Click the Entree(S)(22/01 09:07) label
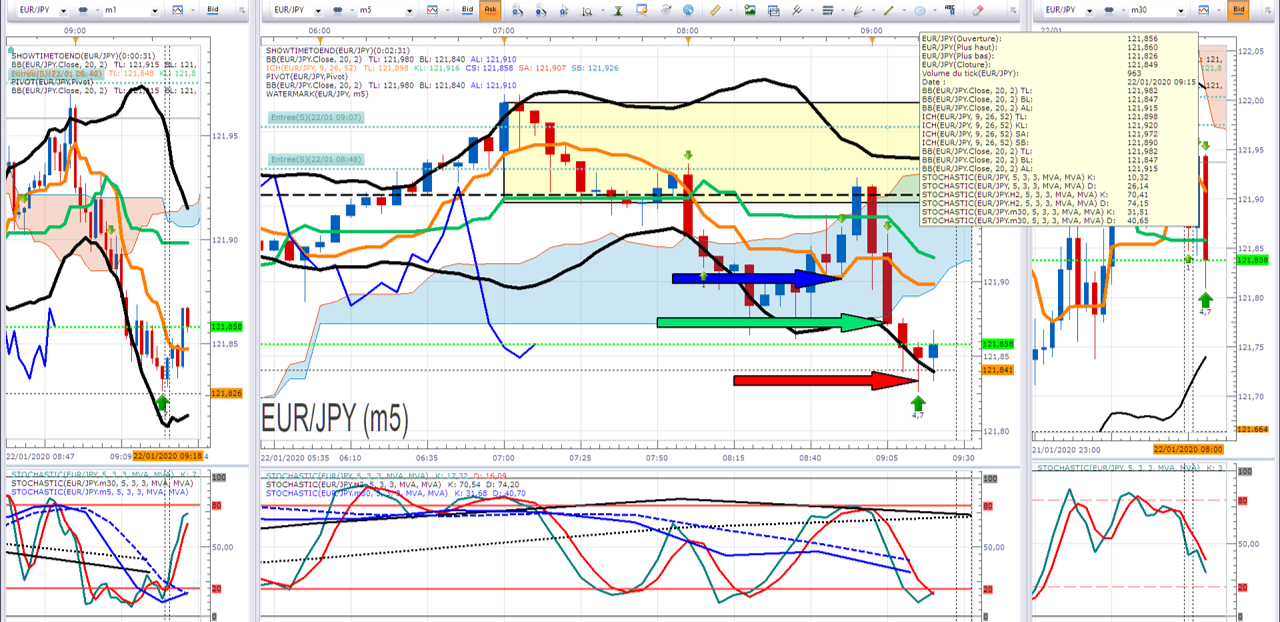 pos(316,117)
